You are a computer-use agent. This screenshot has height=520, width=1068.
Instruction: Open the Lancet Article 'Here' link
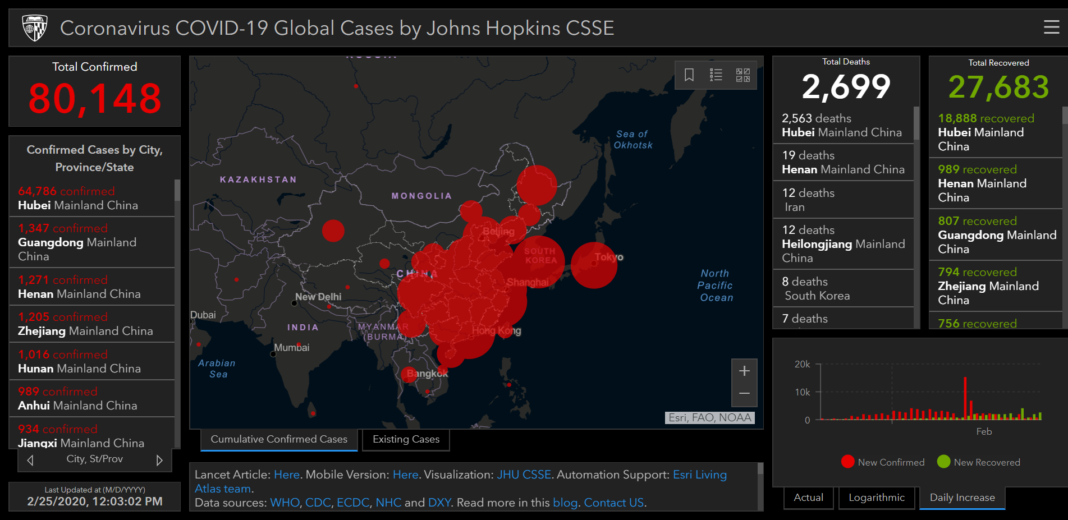point(286,474)
